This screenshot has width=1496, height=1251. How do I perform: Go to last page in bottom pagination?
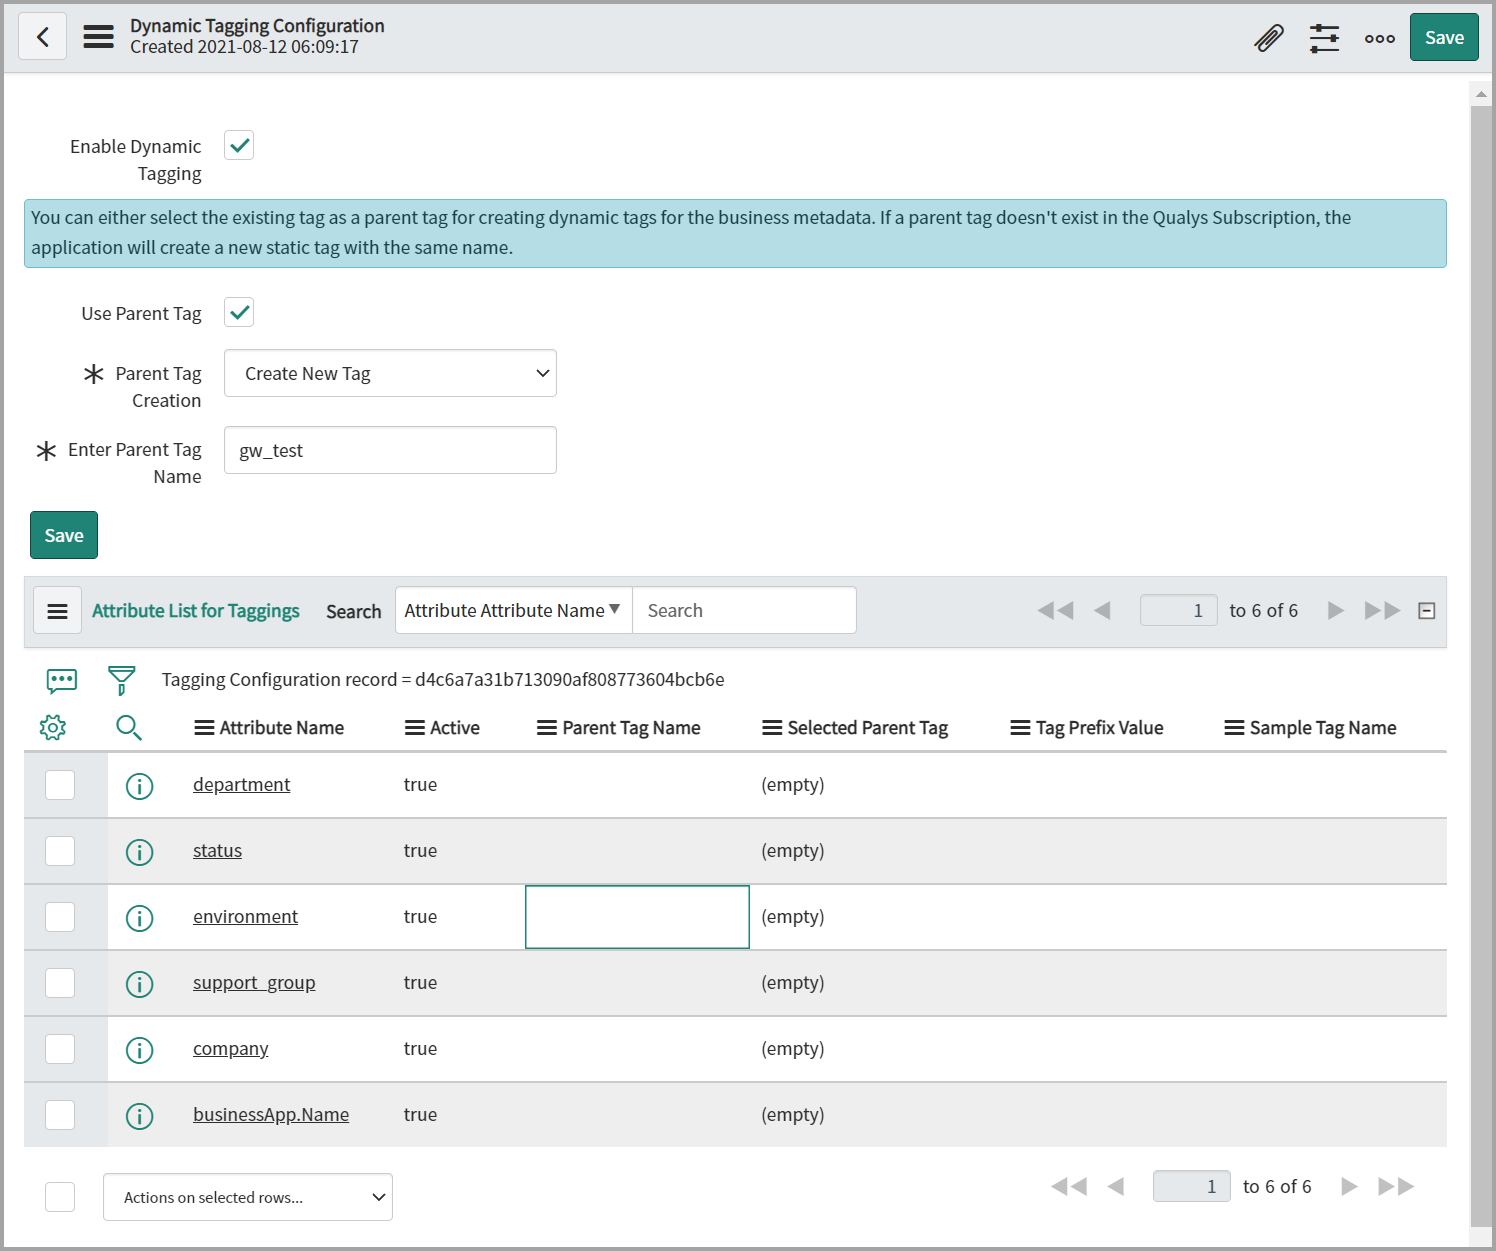point(1396,1186)
